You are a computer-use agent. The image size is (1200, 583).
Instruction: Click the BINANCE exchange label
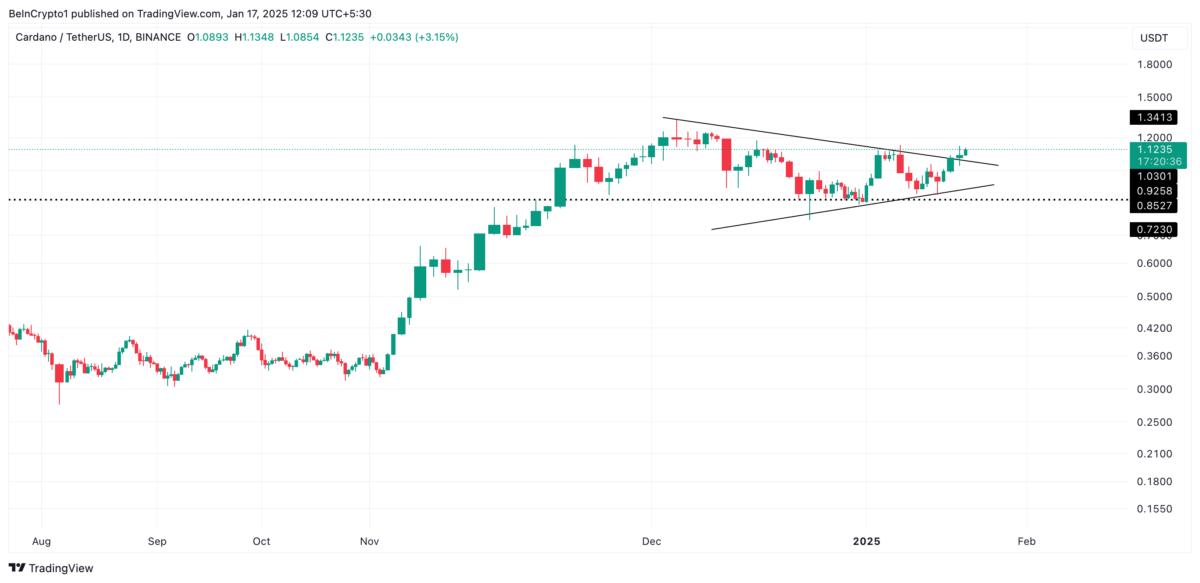tap(160, 37)
